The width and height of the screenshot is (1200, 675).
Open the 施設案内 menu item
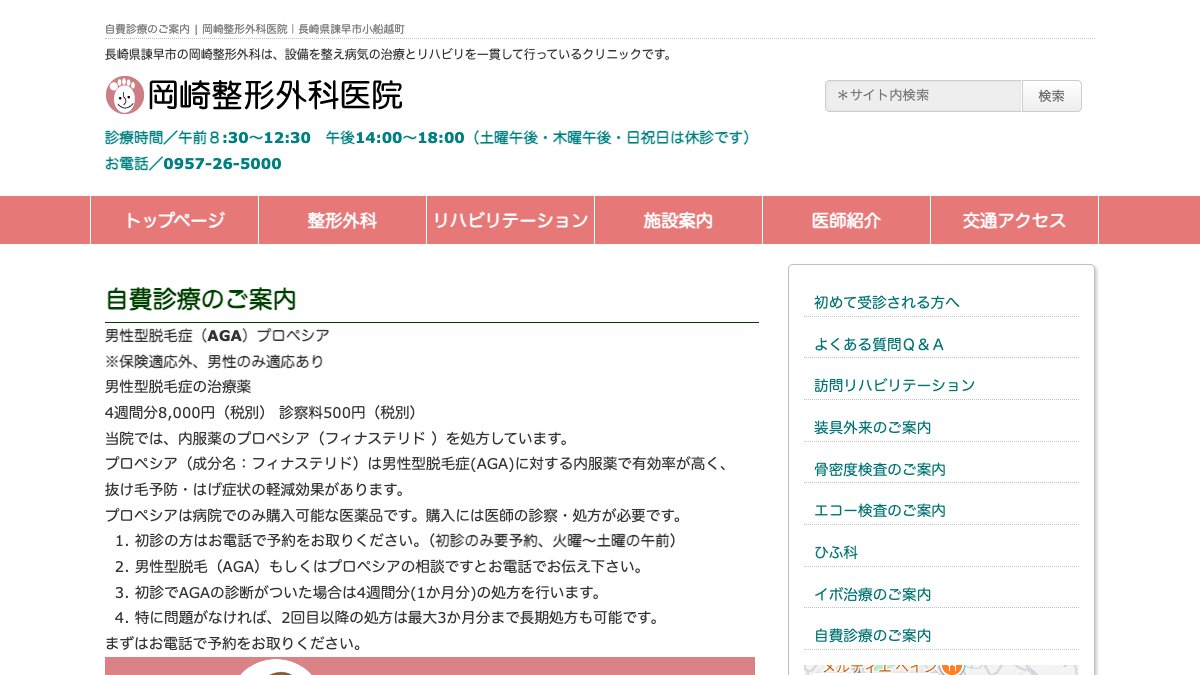pyautogui.click(x=678, y=220)
